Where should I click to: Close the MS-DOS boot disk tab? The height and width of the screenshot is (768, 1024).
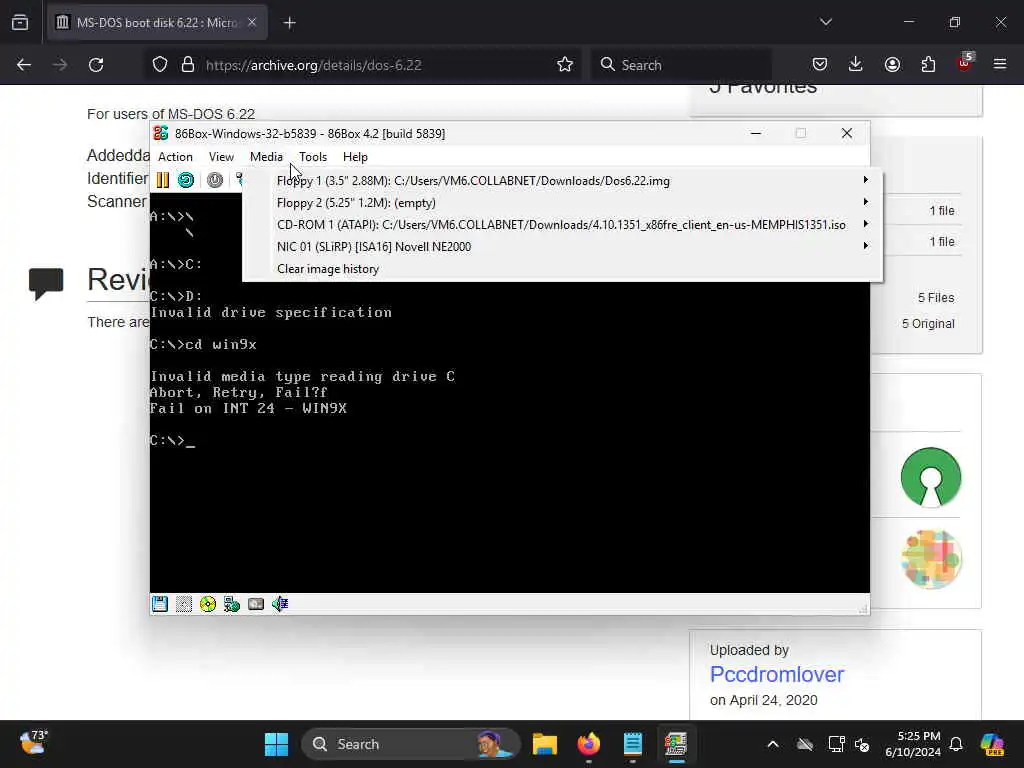point(252,22)
